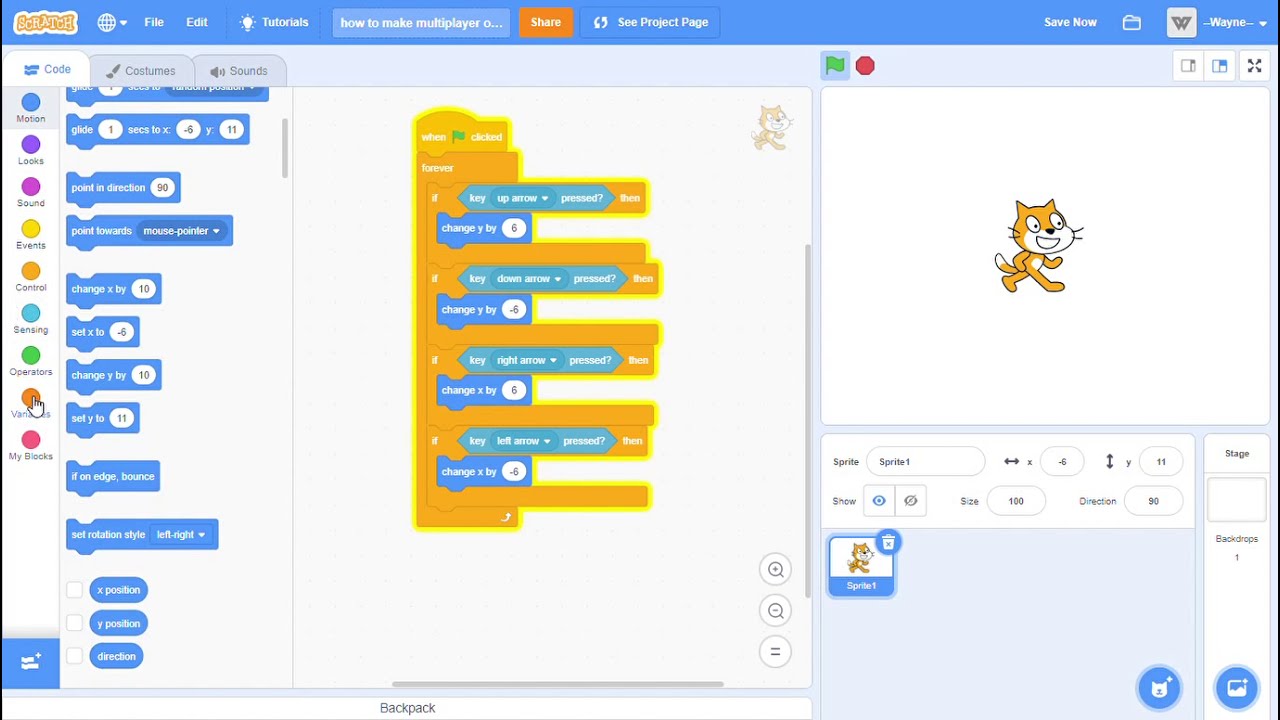Image resolution: width=1280 pixels, height=720 pixels.
Task: Open the down arrow key dropdown
Action: 529,279
